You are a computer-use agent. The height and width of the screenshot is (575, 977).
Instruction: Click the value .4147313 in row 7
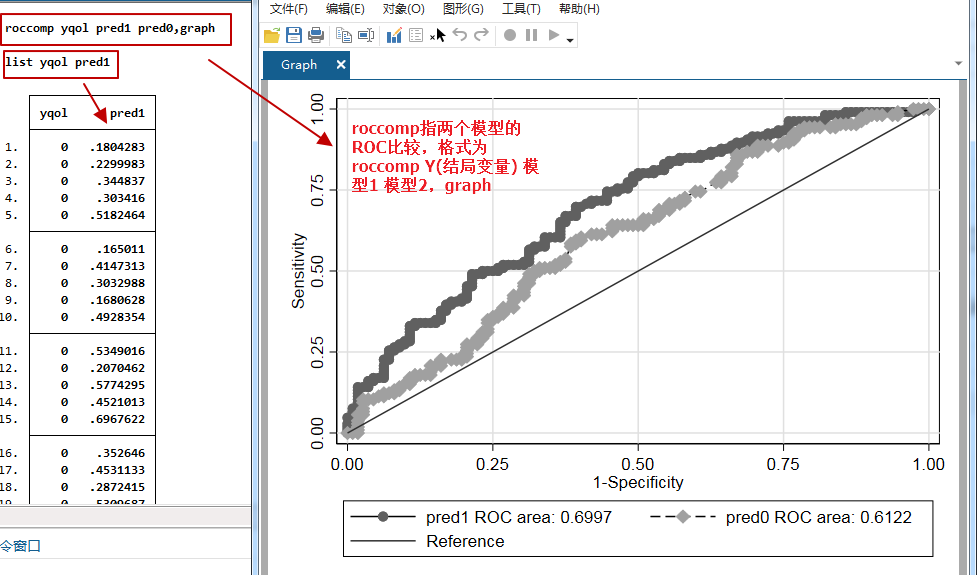[x=117, y=265]
